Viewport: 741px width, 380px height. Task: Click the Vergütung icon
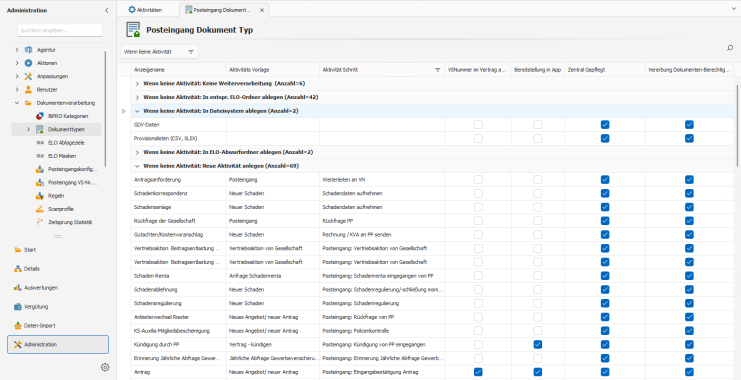pos(18,306)
